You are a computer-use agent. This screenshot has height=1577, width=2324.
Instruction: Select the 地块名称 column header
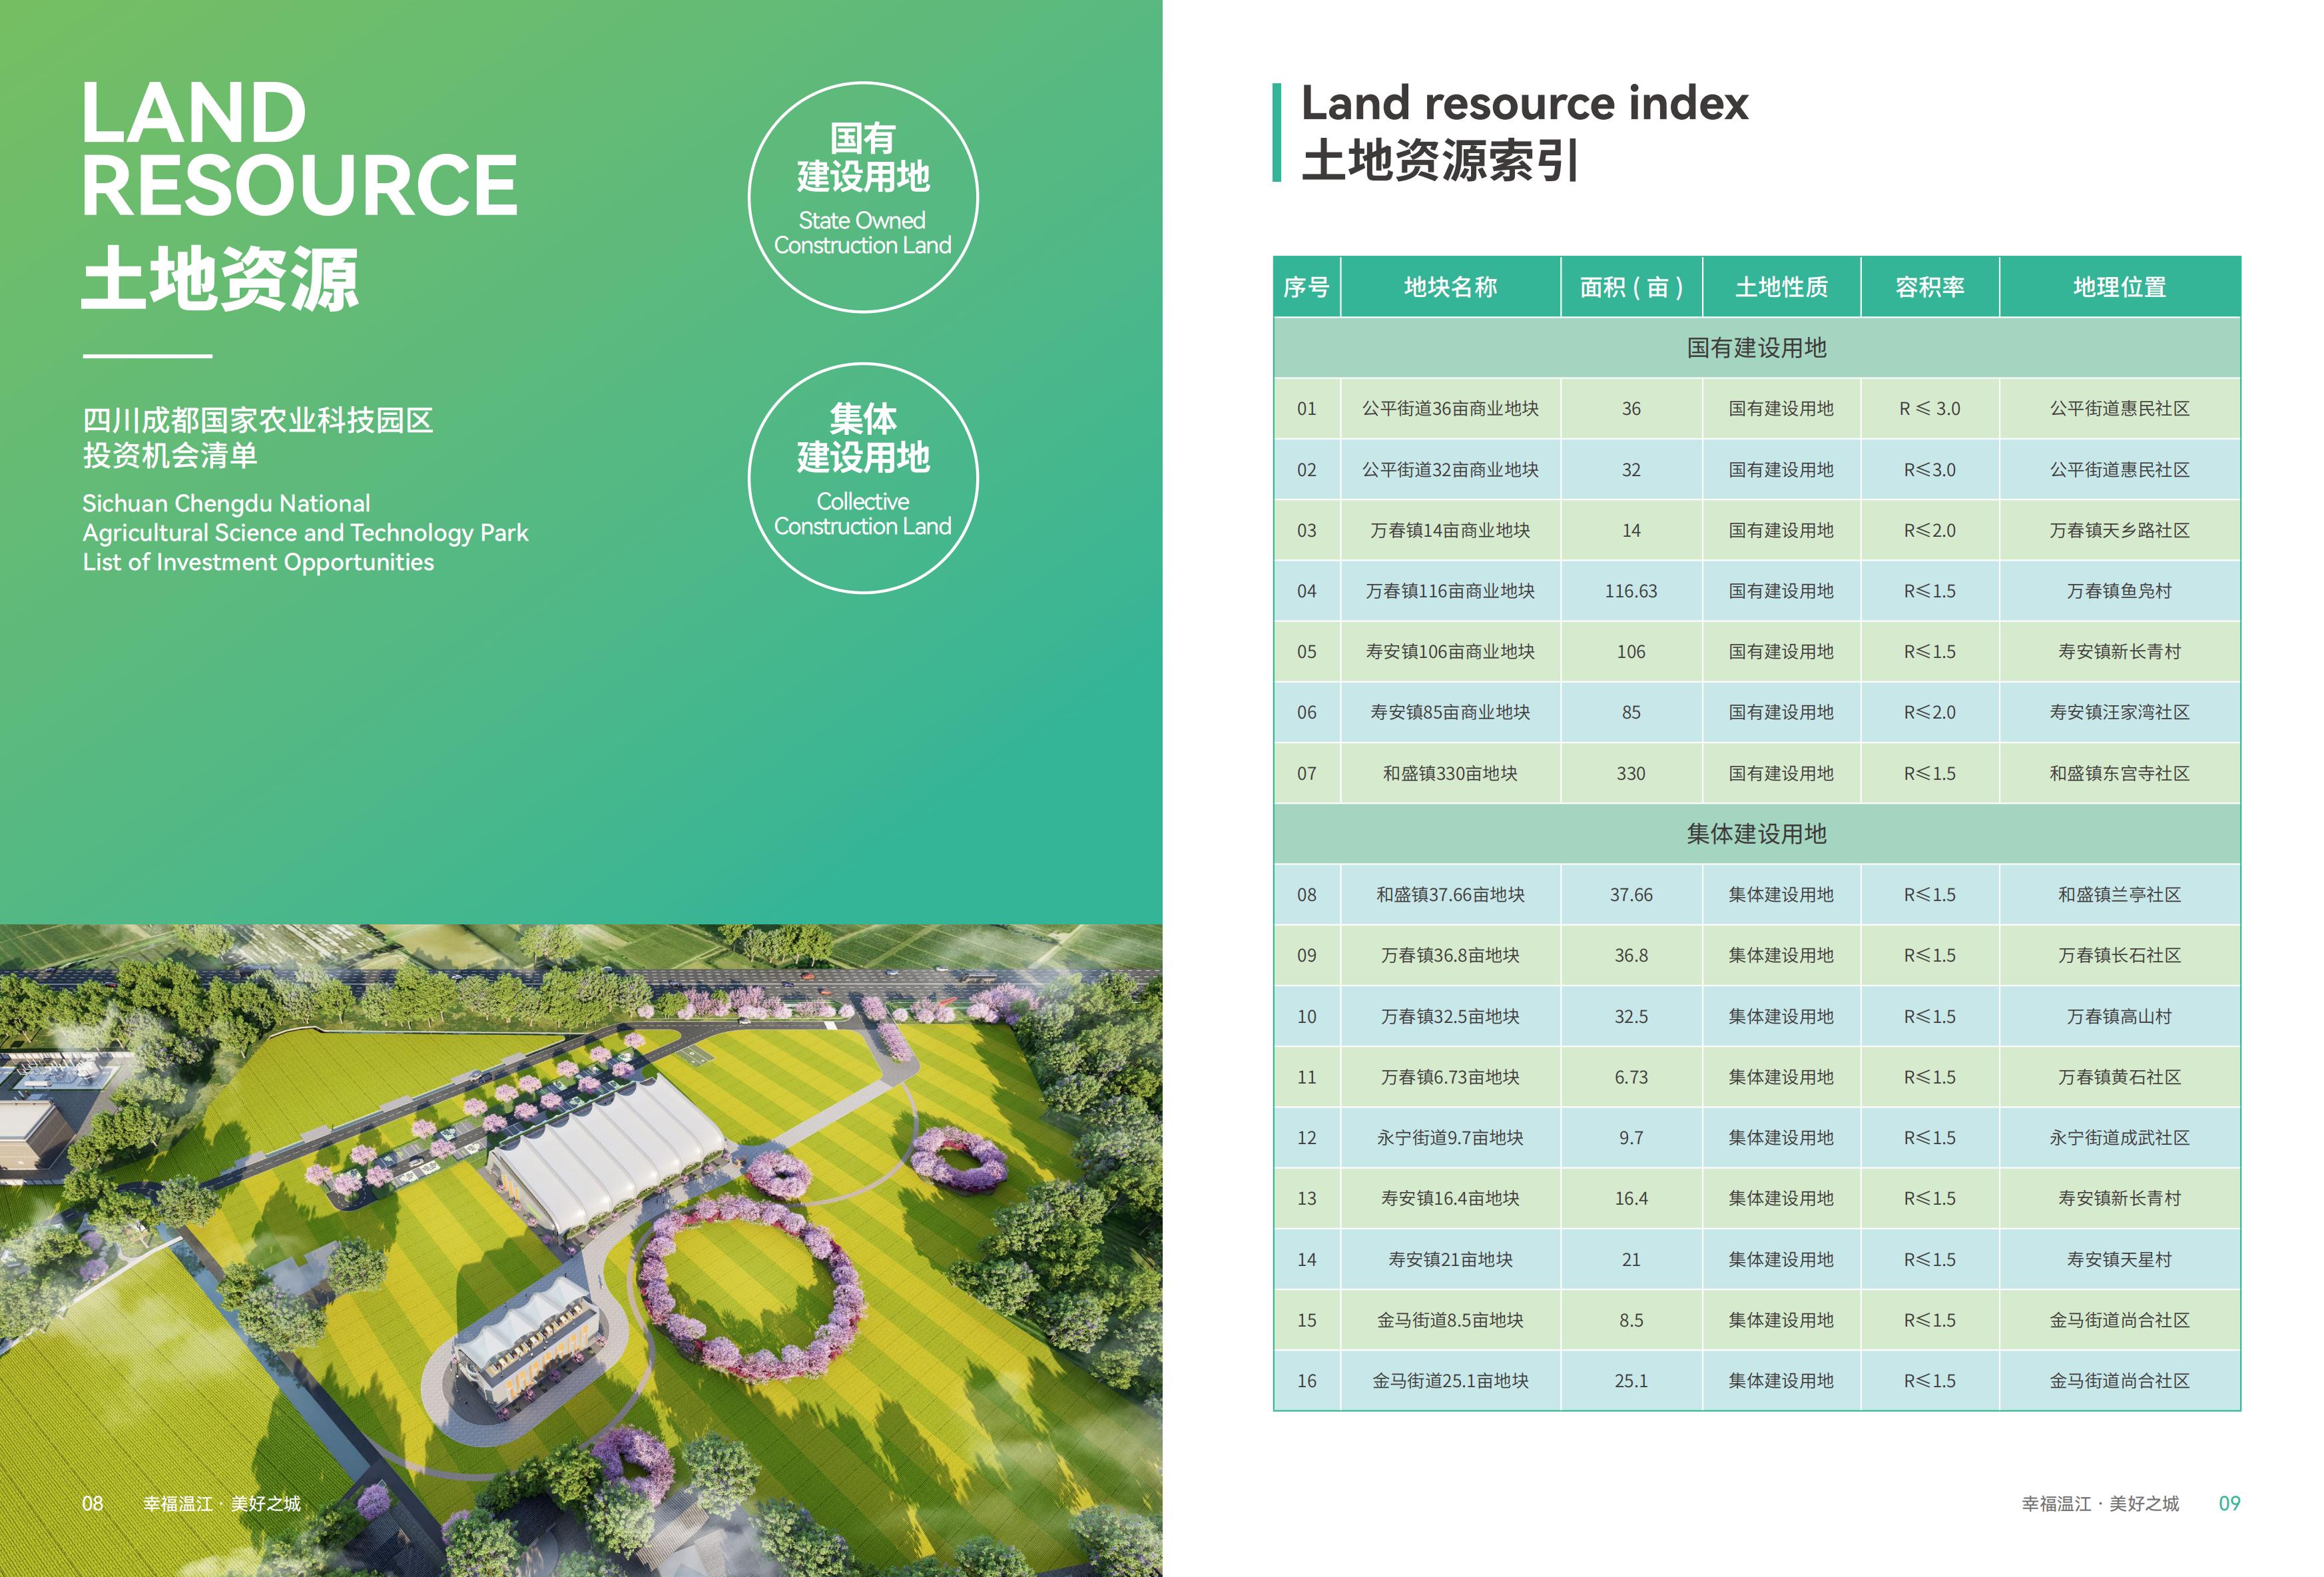(x=1450, y=287)
